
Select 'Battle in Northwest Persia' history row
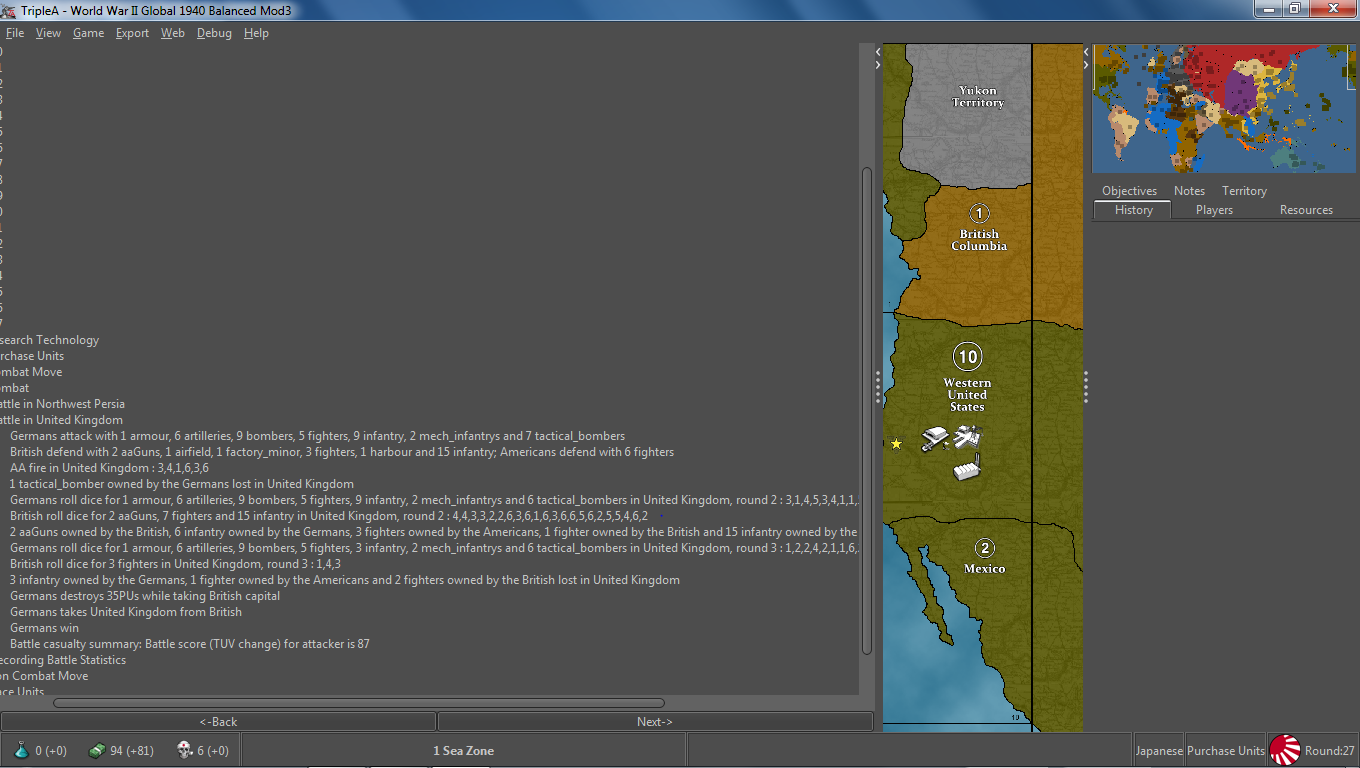coord(62,404)
